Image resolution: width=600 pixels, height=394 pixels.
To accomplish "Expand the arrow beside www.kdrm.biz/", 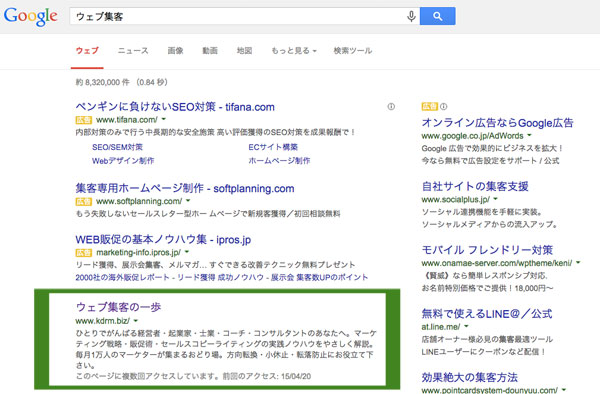I will pos(136,321).
